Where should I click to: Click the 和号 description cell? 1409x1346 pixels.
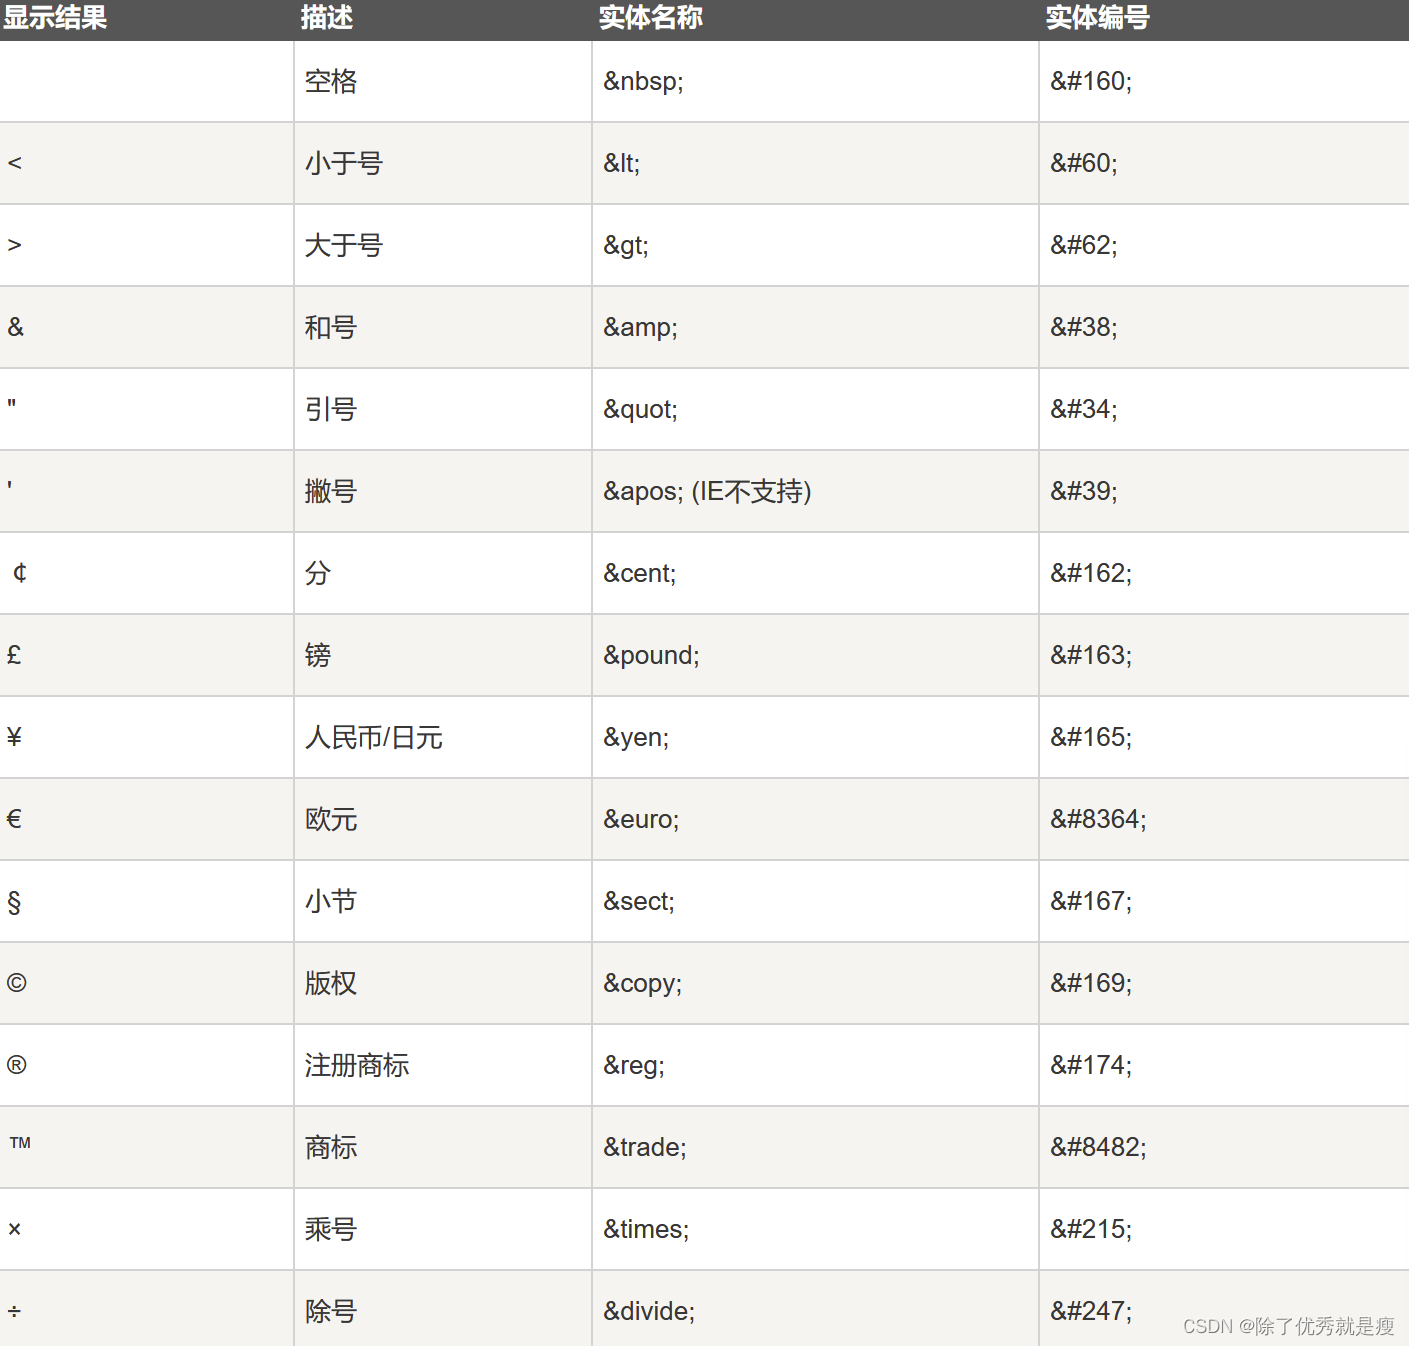point(331,327)
